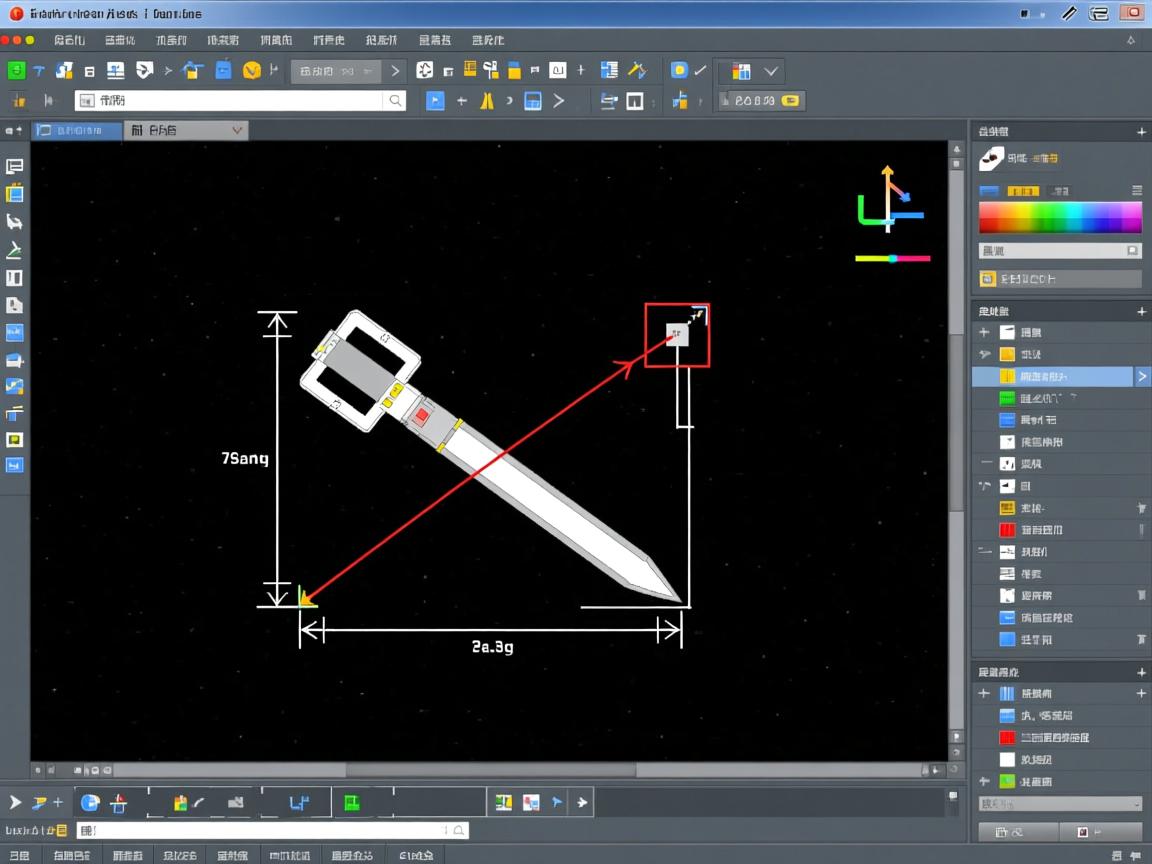Click the left button at bottom of right panel
The width and height of the screenshot is (1152, 864).
click(1017, 832)
